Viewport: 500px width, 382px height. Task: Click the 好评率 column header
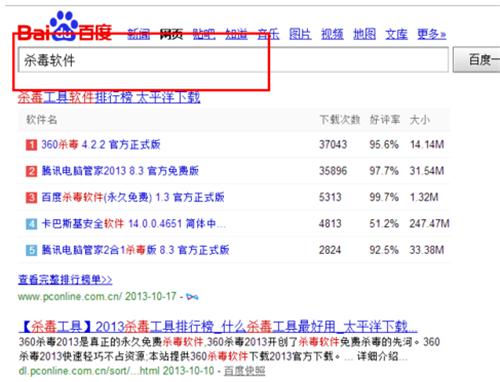[x=385, y=119]
